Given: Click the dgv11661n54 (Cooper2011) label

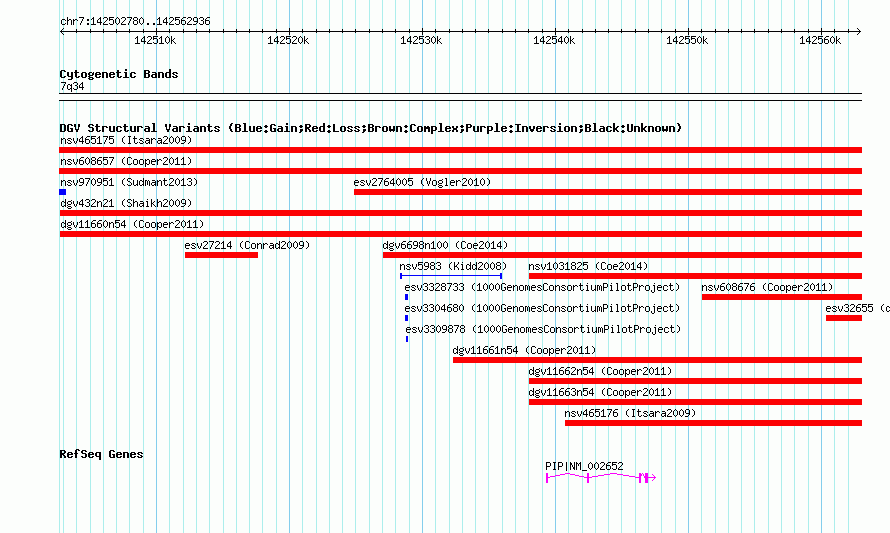Looking at the screenshot, I should (524, 350).
